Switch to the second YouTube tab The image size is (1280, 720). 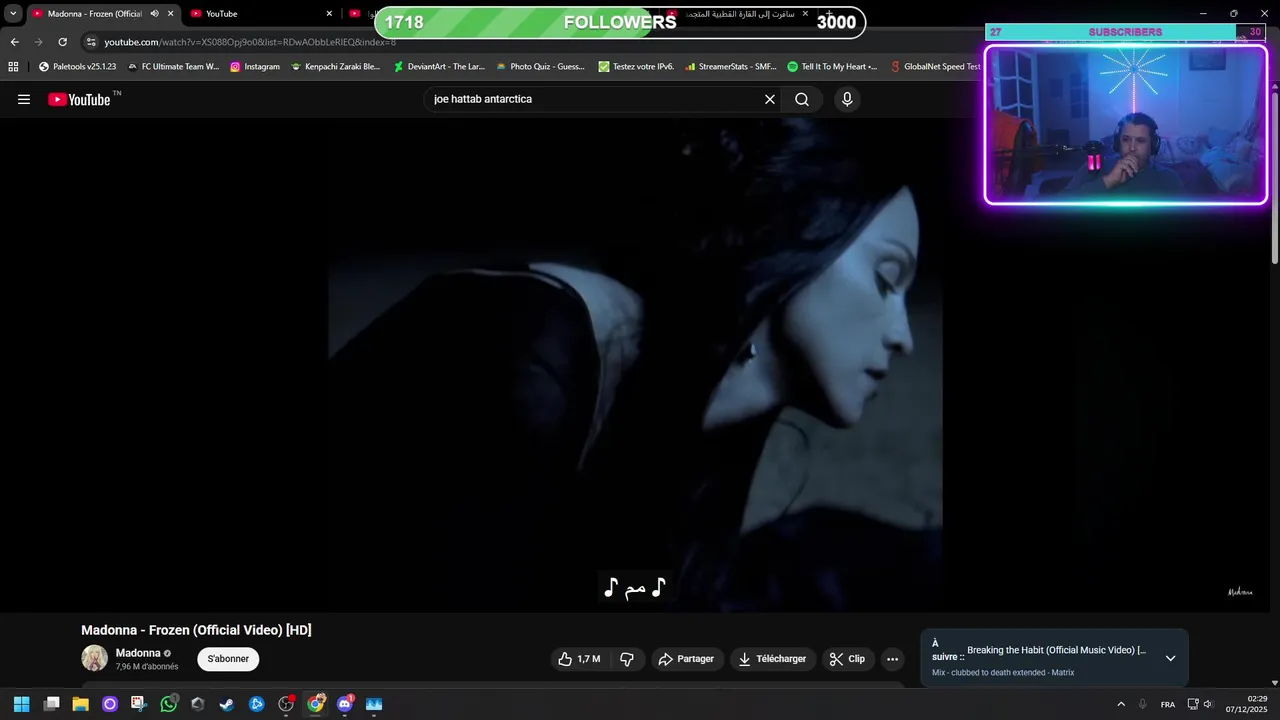(260, 14)
